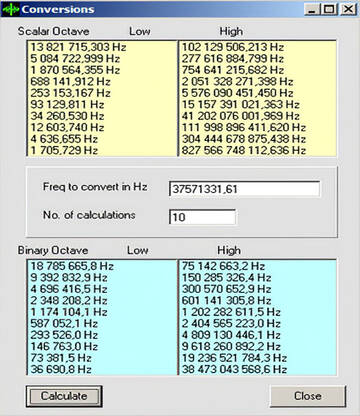Select 18 785 665,8 Hz binary low entry

[x=72, y=266]
